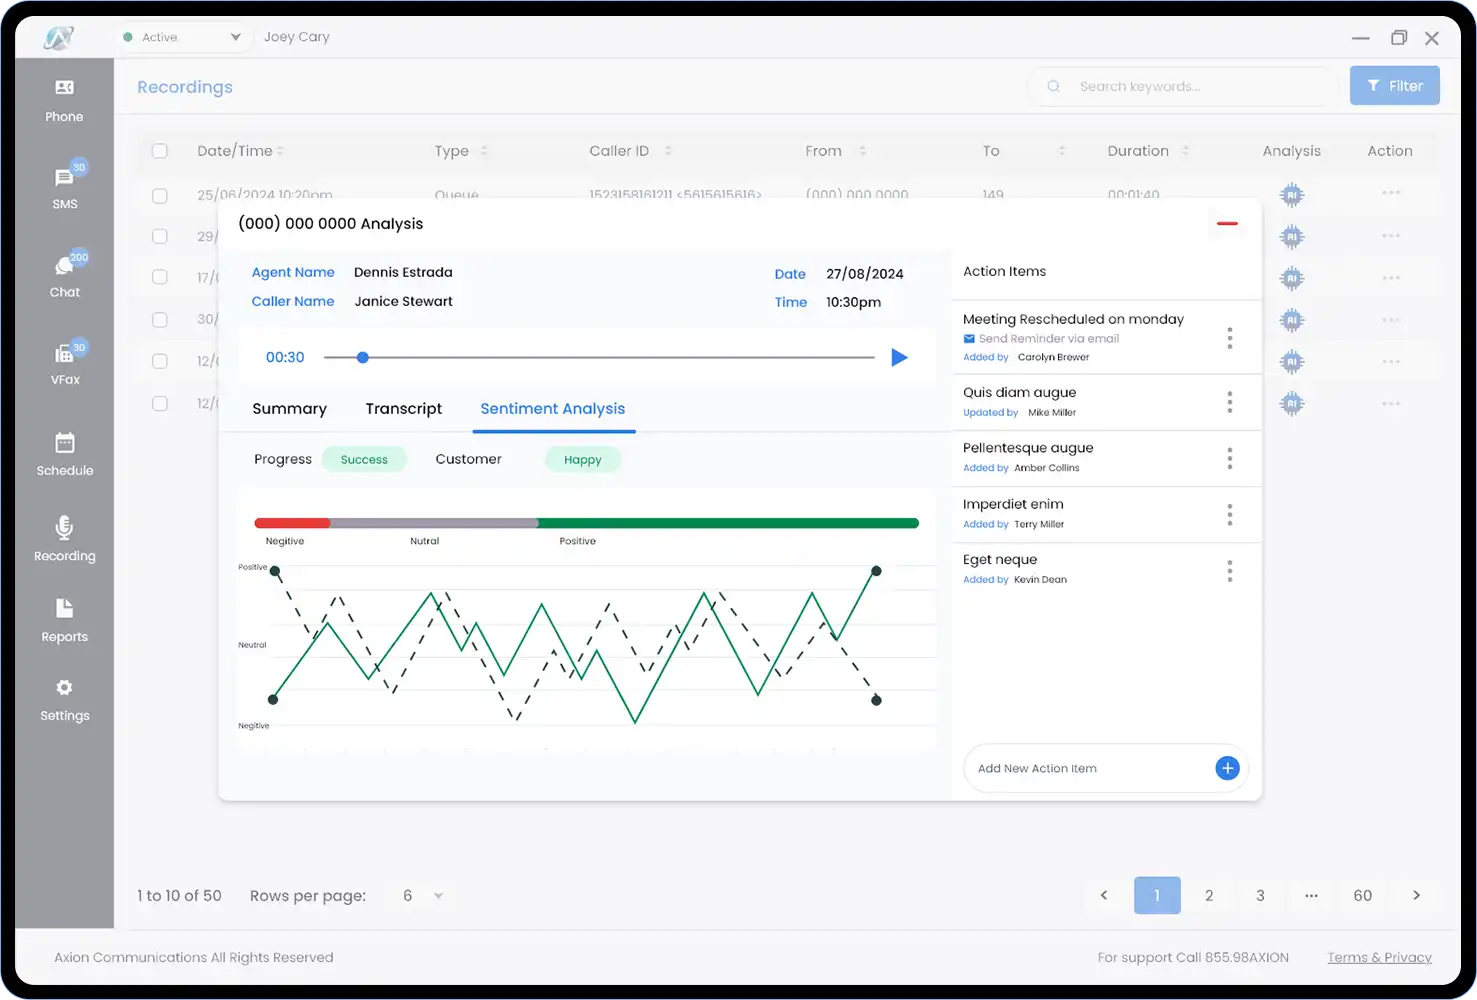Add new action item plus button
The width and height of the screenshot is (1477, 1000).
[x=1227, y=768]
